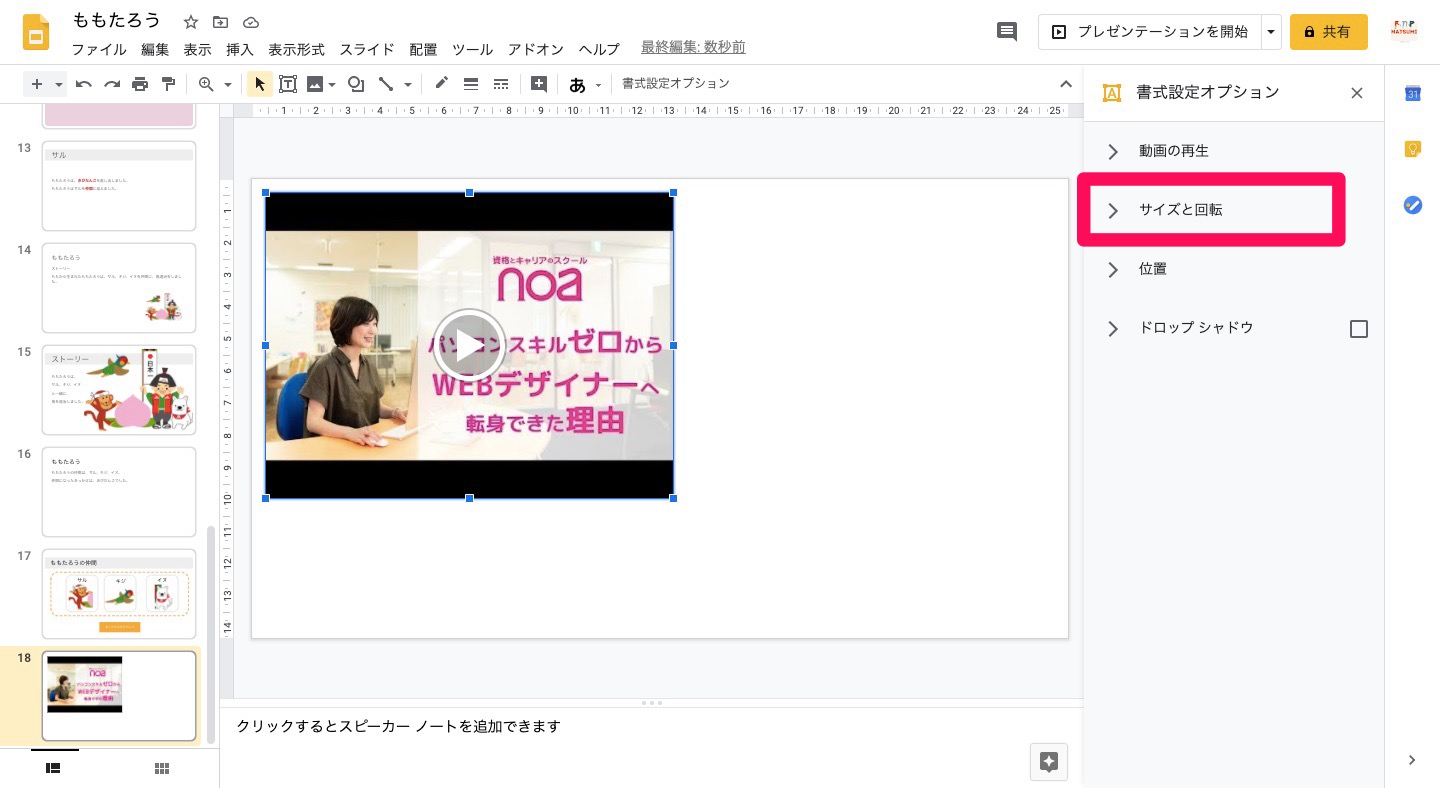The image size is (1440, 788).
Task: Open the move-to-folder icon
Action: click(221, 22)
